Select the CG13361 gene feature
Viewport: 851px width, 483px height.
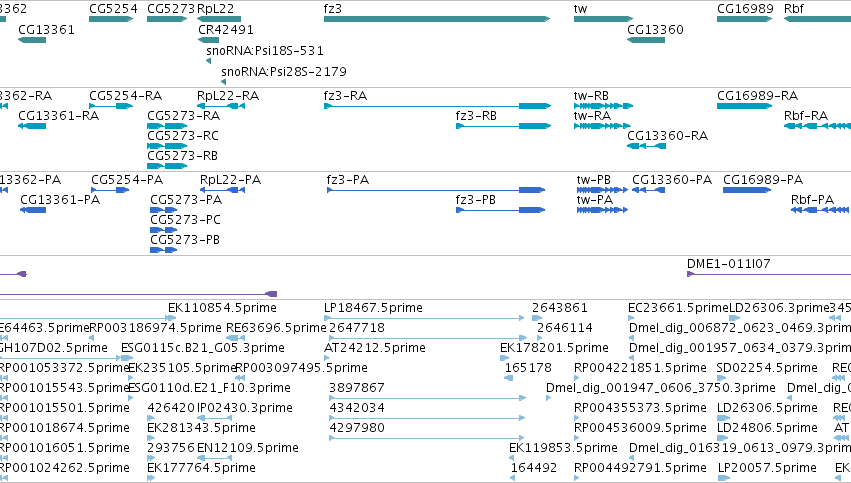pos(32,40)
